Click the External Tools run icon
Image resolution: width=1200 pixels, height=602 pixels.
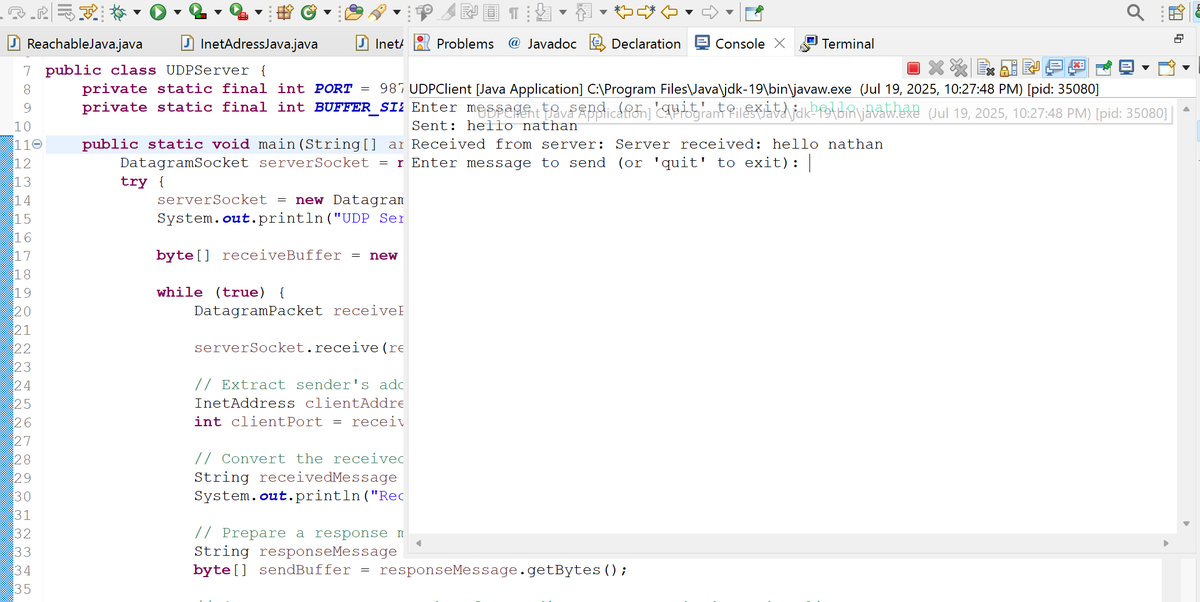click(x=239, y=12)
